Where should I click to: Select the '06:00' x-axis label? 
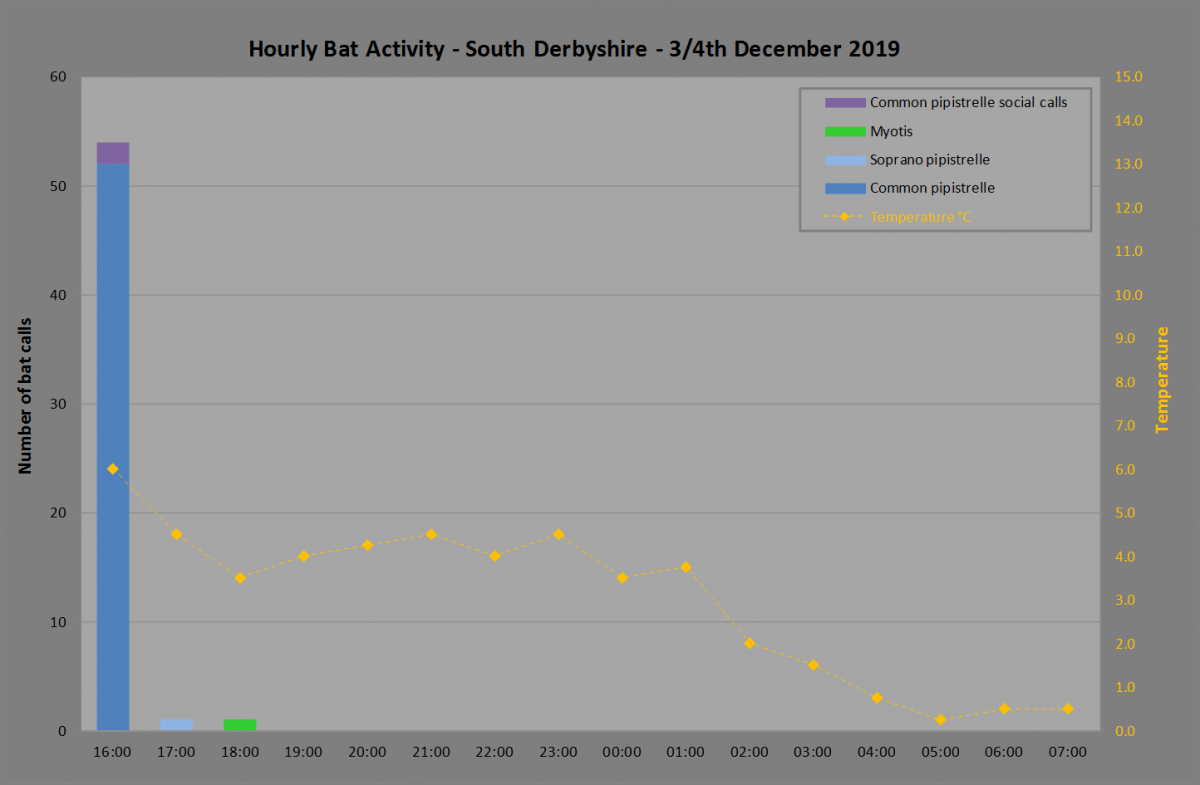coord(1004,752)
